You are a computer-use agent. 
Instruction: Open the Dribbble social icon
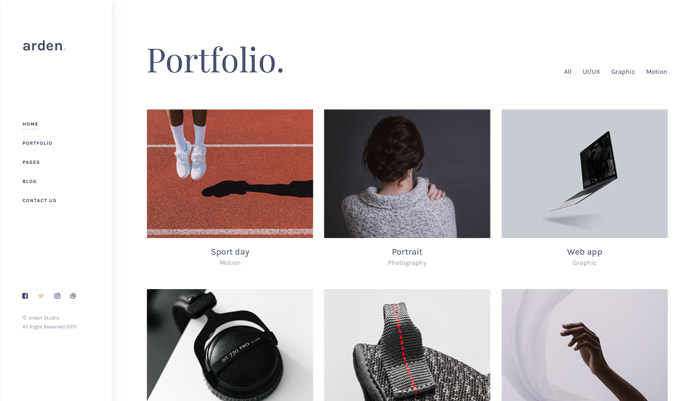coord(73,296)
